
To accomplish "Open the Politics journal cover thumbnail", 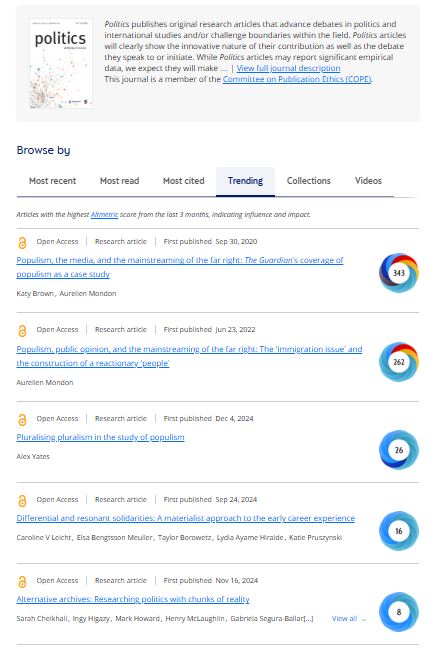I will [x=61, y=63].
